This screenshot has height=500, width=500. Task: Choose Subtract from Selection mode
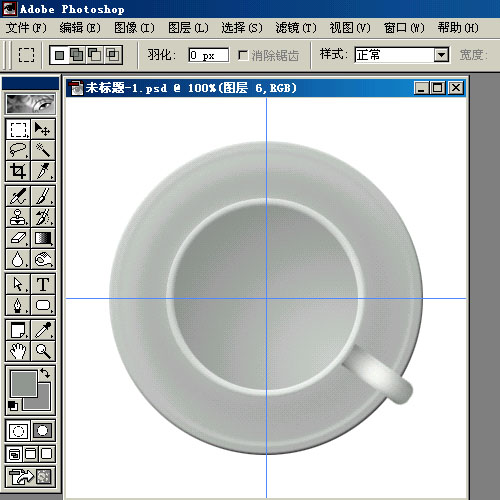pos(95,55)
